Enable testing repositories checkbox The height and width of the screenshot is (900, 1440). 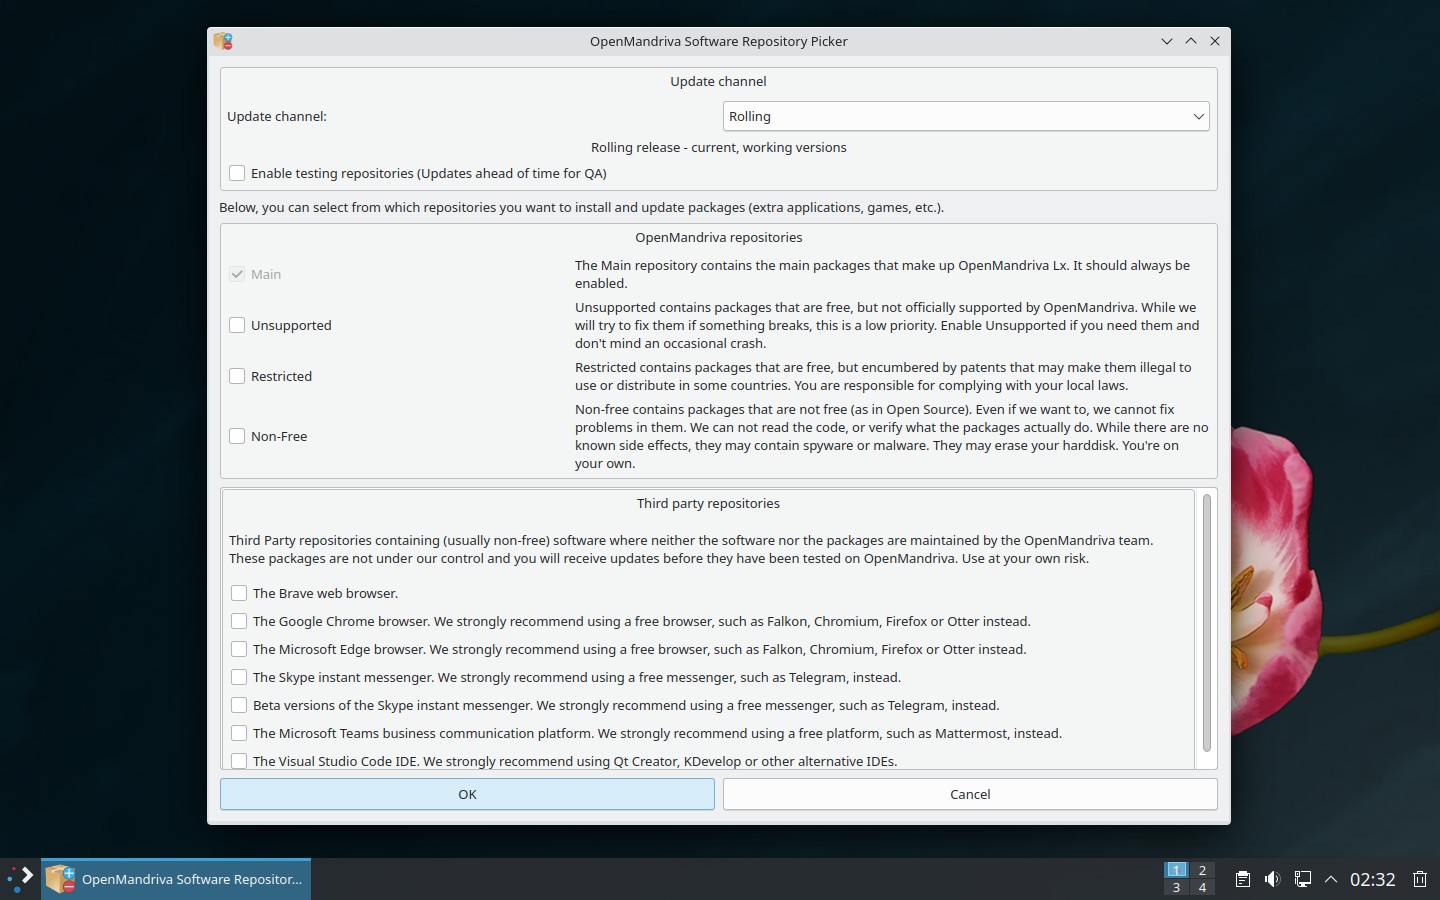coord(237,173)
